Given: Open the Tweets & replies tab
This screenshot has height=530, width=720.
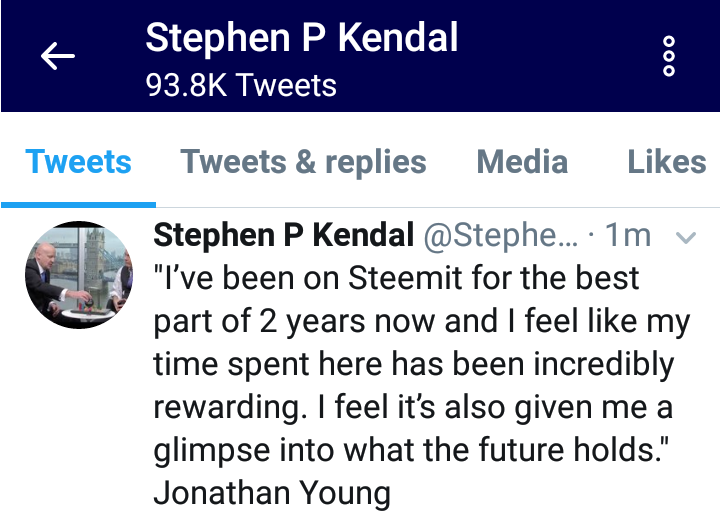Looking at the screenshot, I should [x=304, y=162].
